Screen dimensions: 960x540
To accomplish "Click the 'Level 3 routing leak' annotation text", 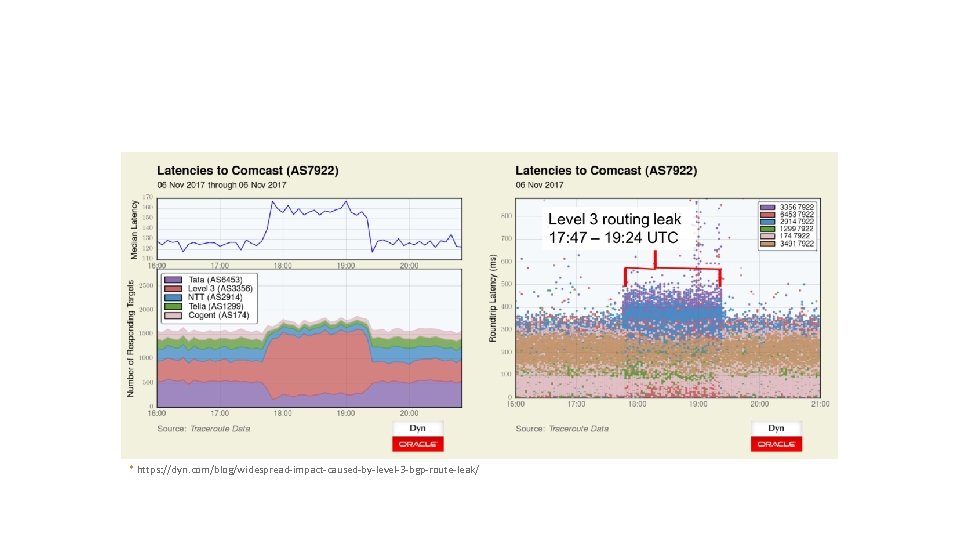I will click(x=615, y=219).
